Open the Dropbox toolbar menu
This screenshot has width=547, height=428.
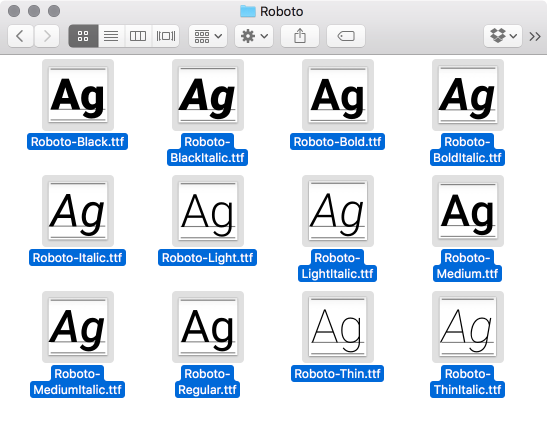[503, 36]
